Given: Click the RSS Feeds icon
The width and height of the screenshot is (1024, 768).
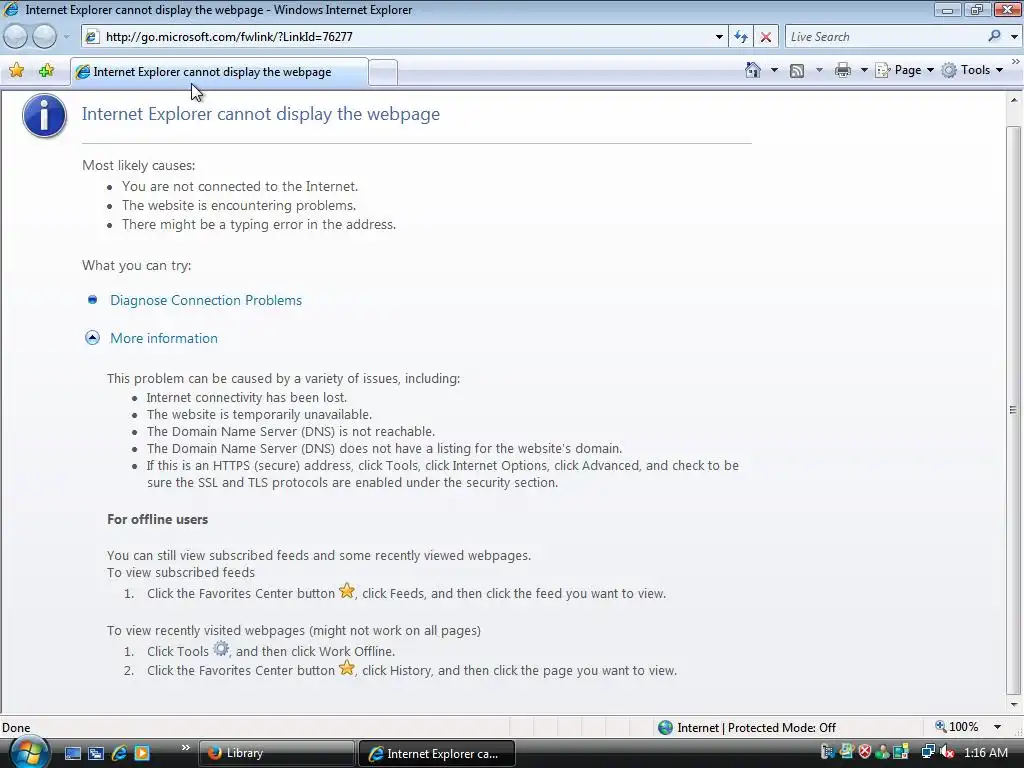Looking at the screenshot, I should click(x=797, y=71).
